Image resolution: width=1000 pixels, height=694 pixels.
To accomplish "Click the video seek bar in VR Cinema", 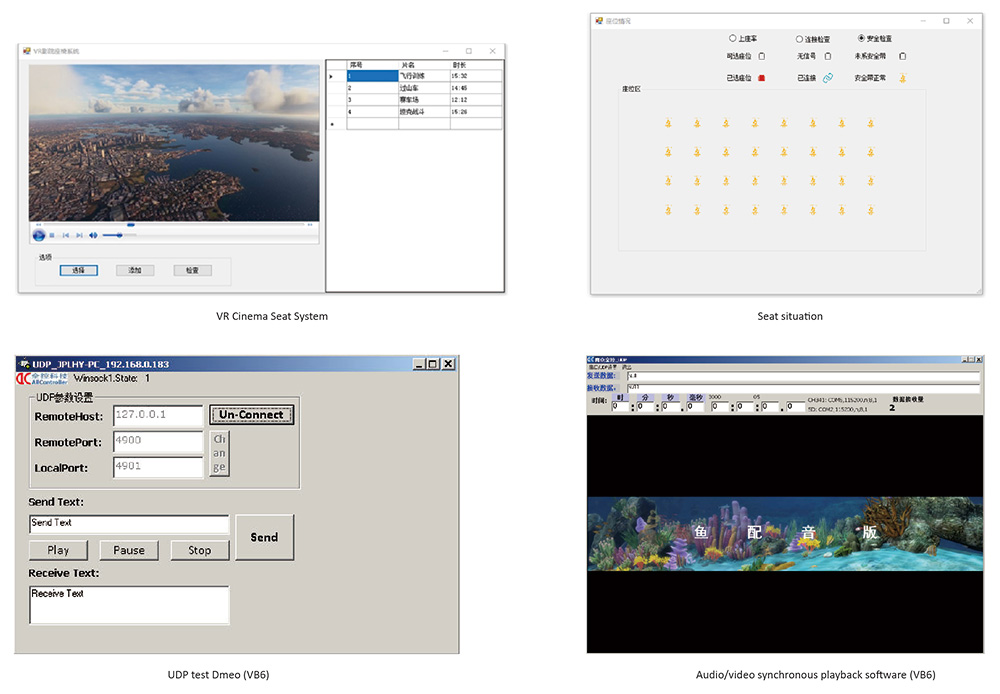I will [172, 225].
